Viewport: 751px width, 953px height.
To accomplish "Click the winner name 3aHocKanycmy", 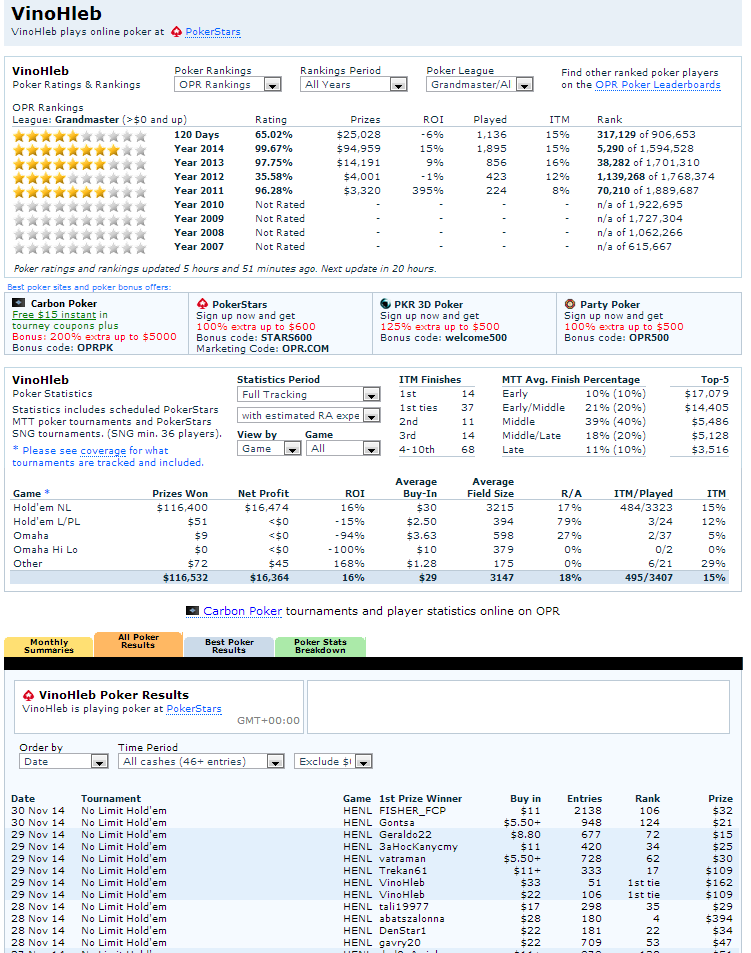I will pyautogui.click(x=418, y=847).
